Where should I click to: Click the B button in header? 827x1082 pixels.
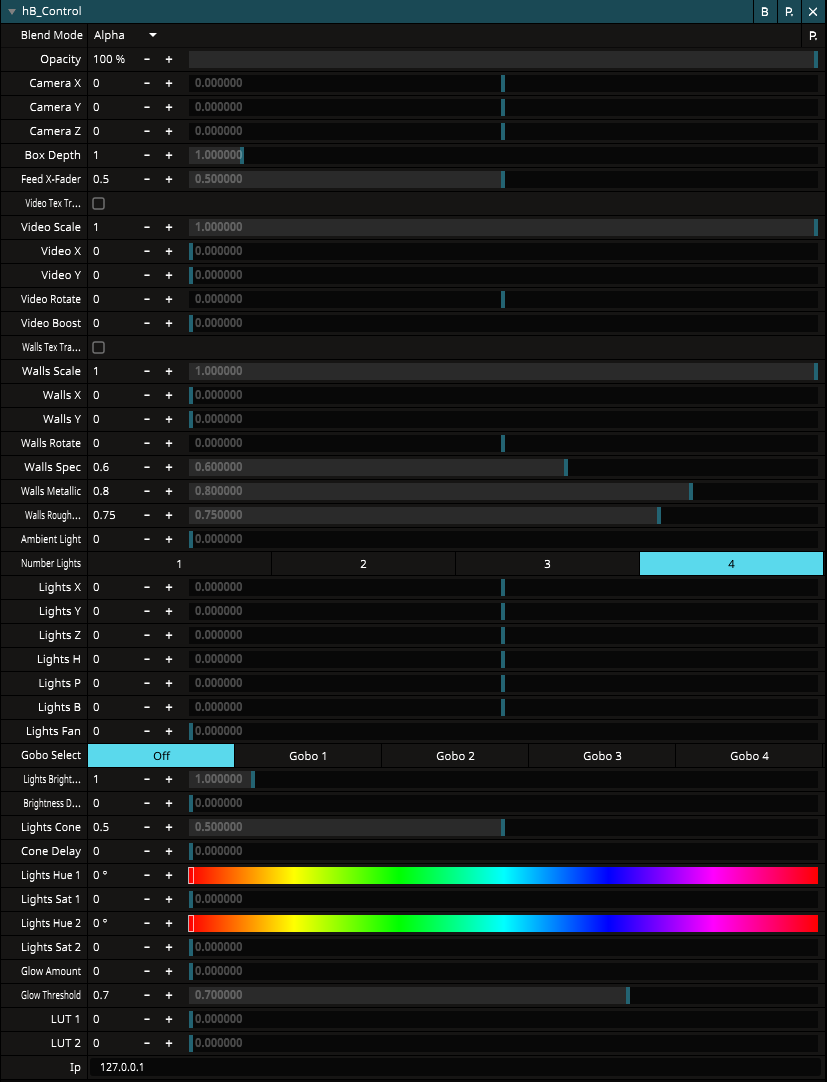(764, 12)
